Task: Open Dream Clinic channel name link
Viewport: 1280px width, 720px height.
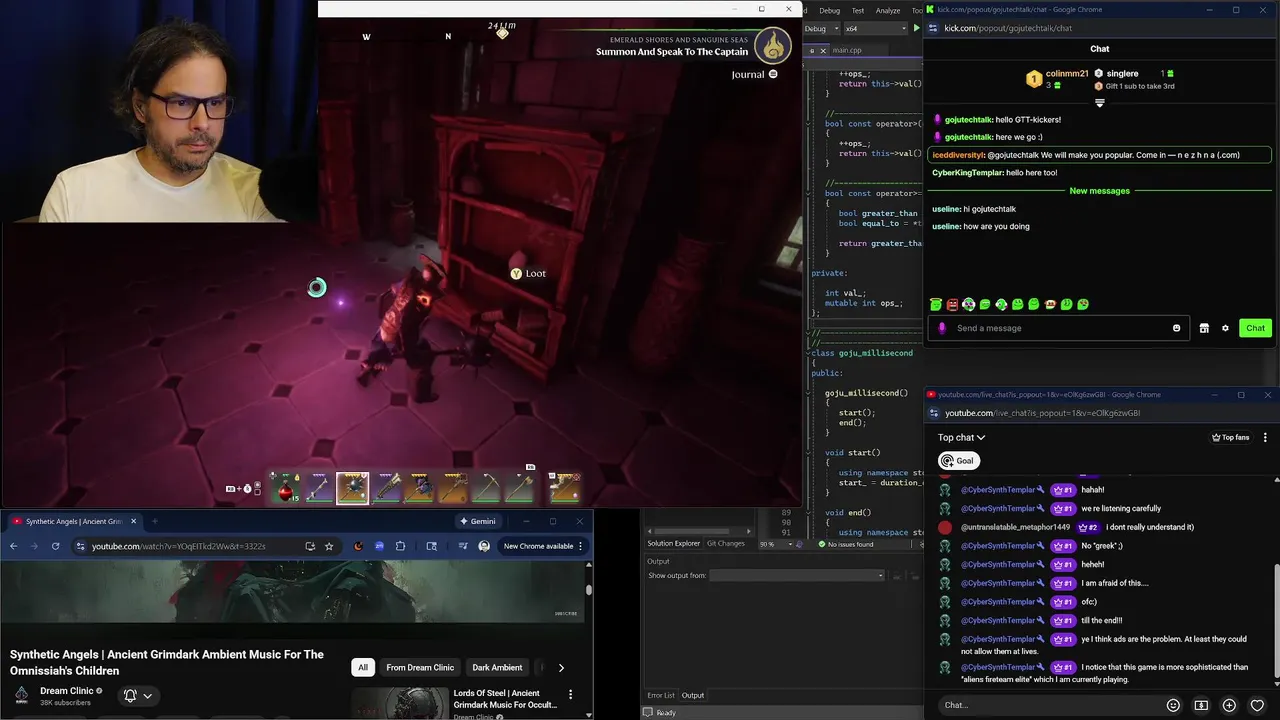Action: click(x=67, y=691)
